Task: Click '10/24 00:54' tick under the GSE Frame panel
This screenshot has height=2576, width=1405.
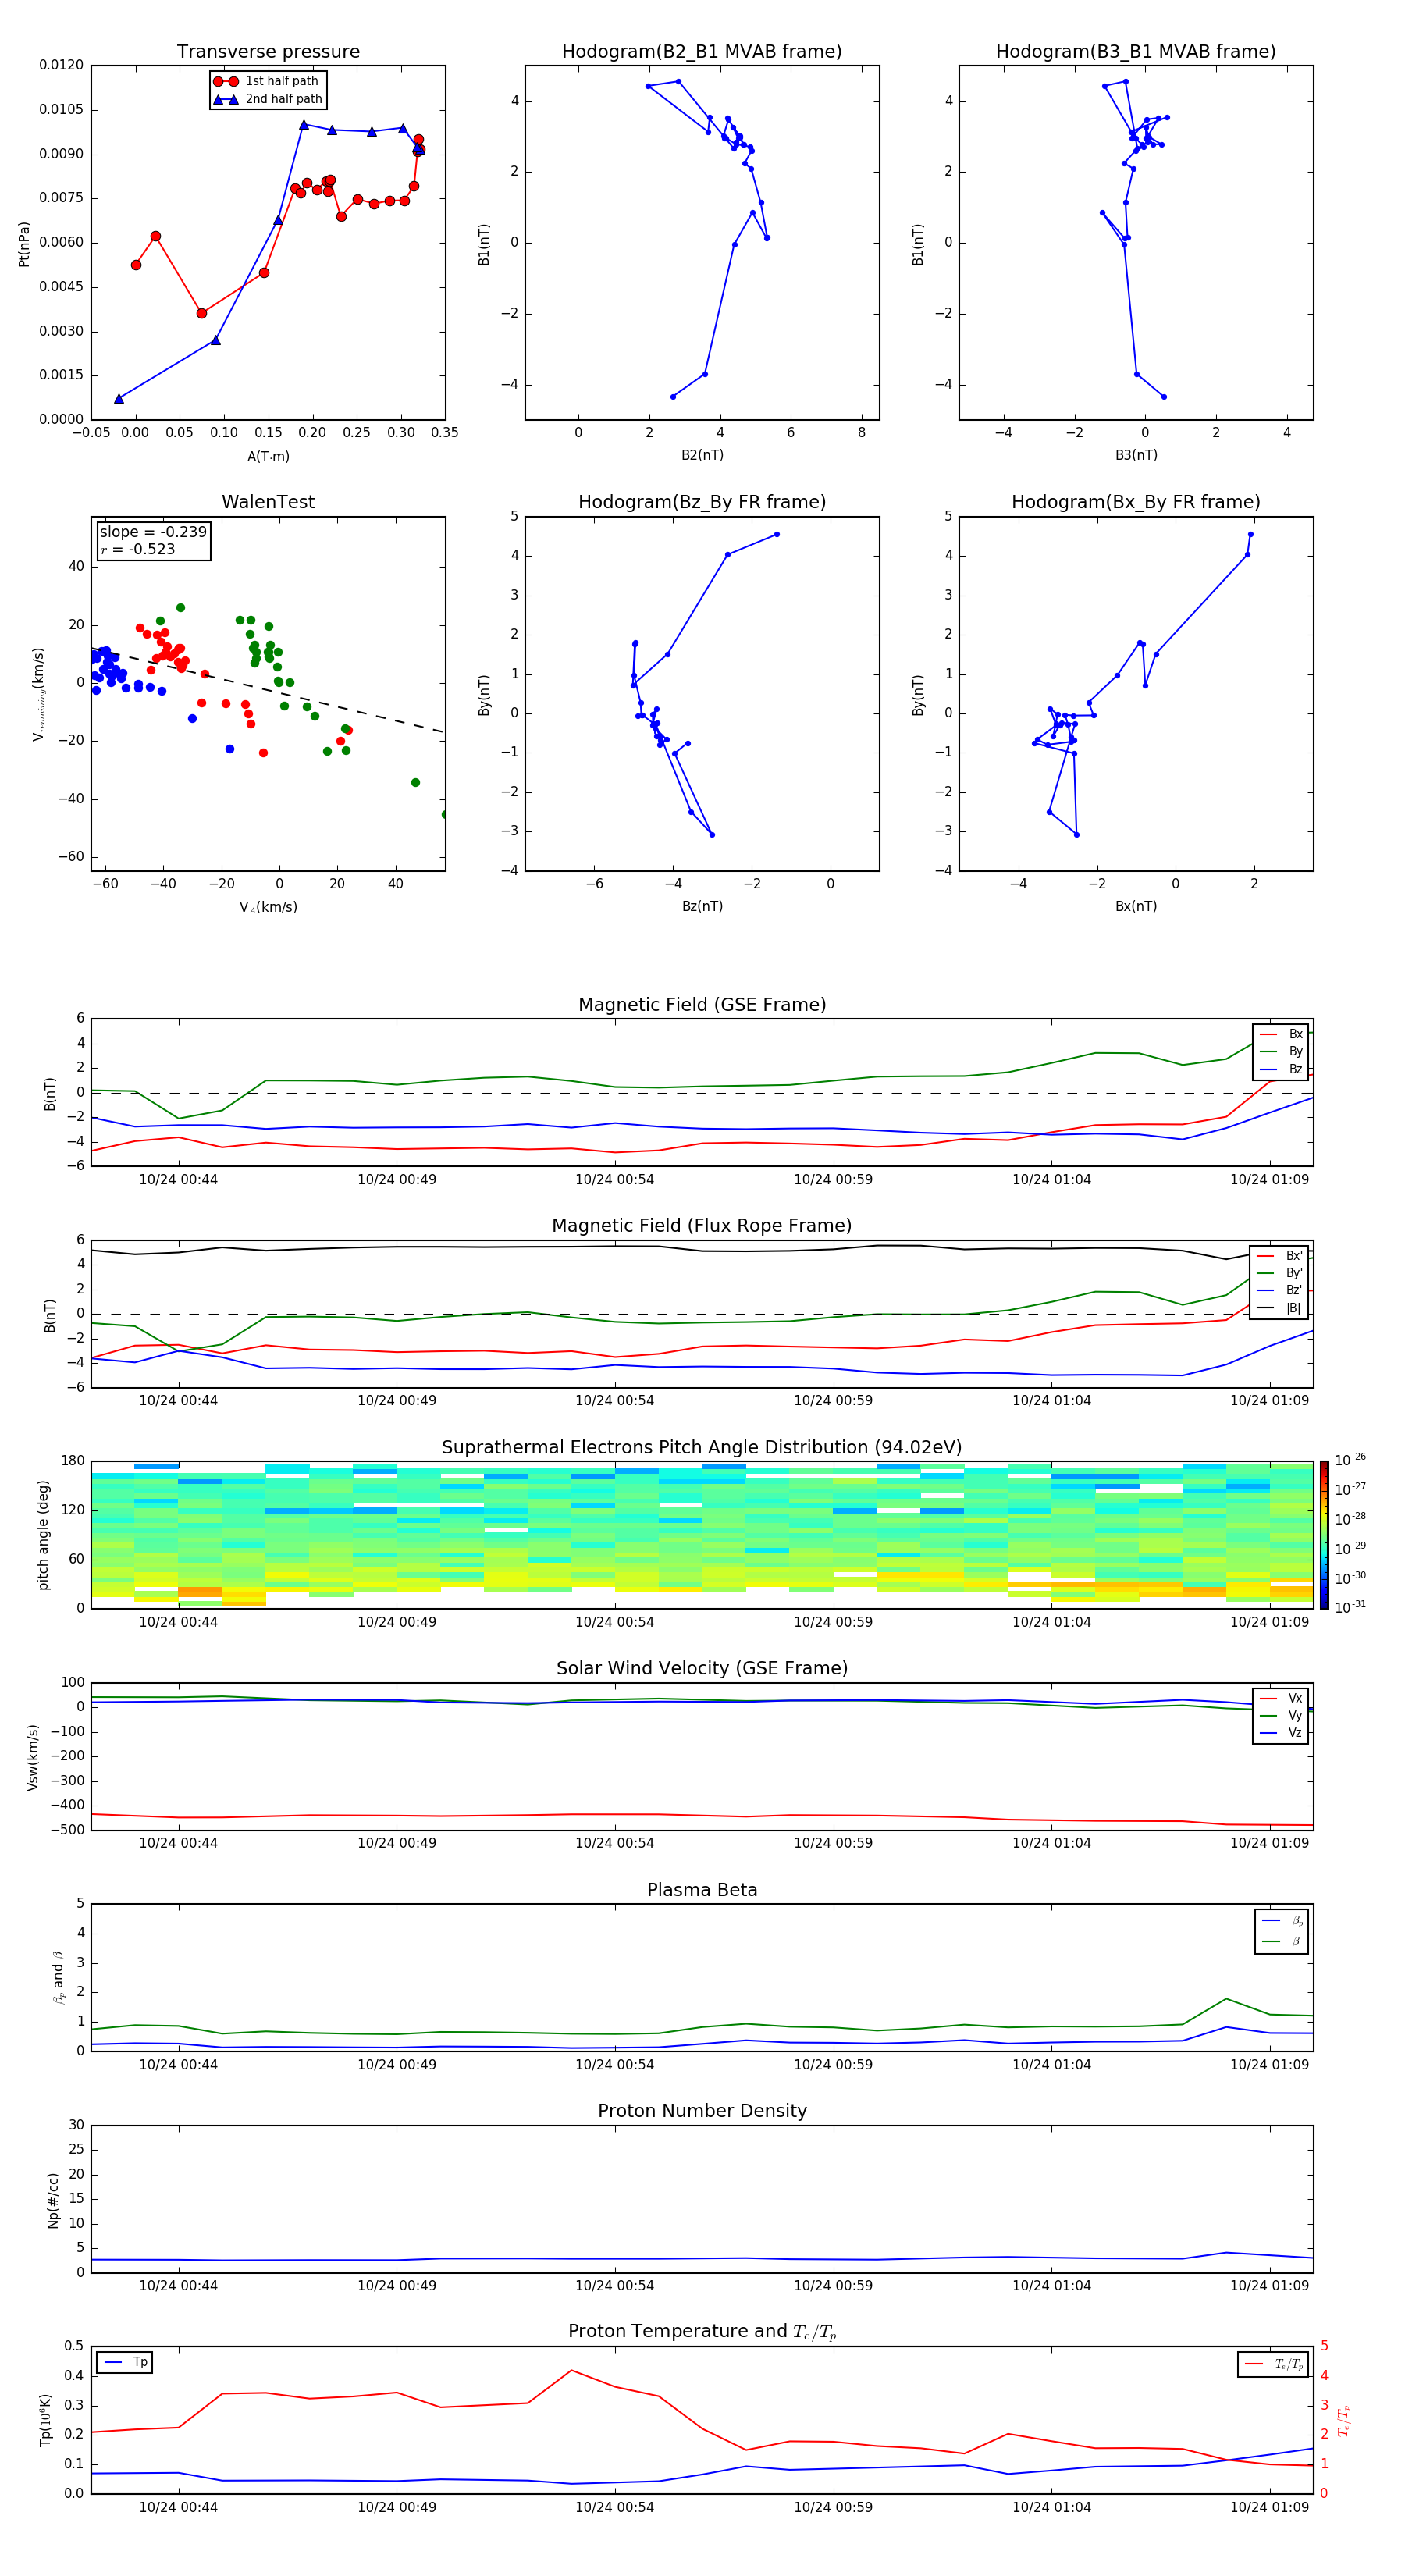Action: click(614, 1180)
